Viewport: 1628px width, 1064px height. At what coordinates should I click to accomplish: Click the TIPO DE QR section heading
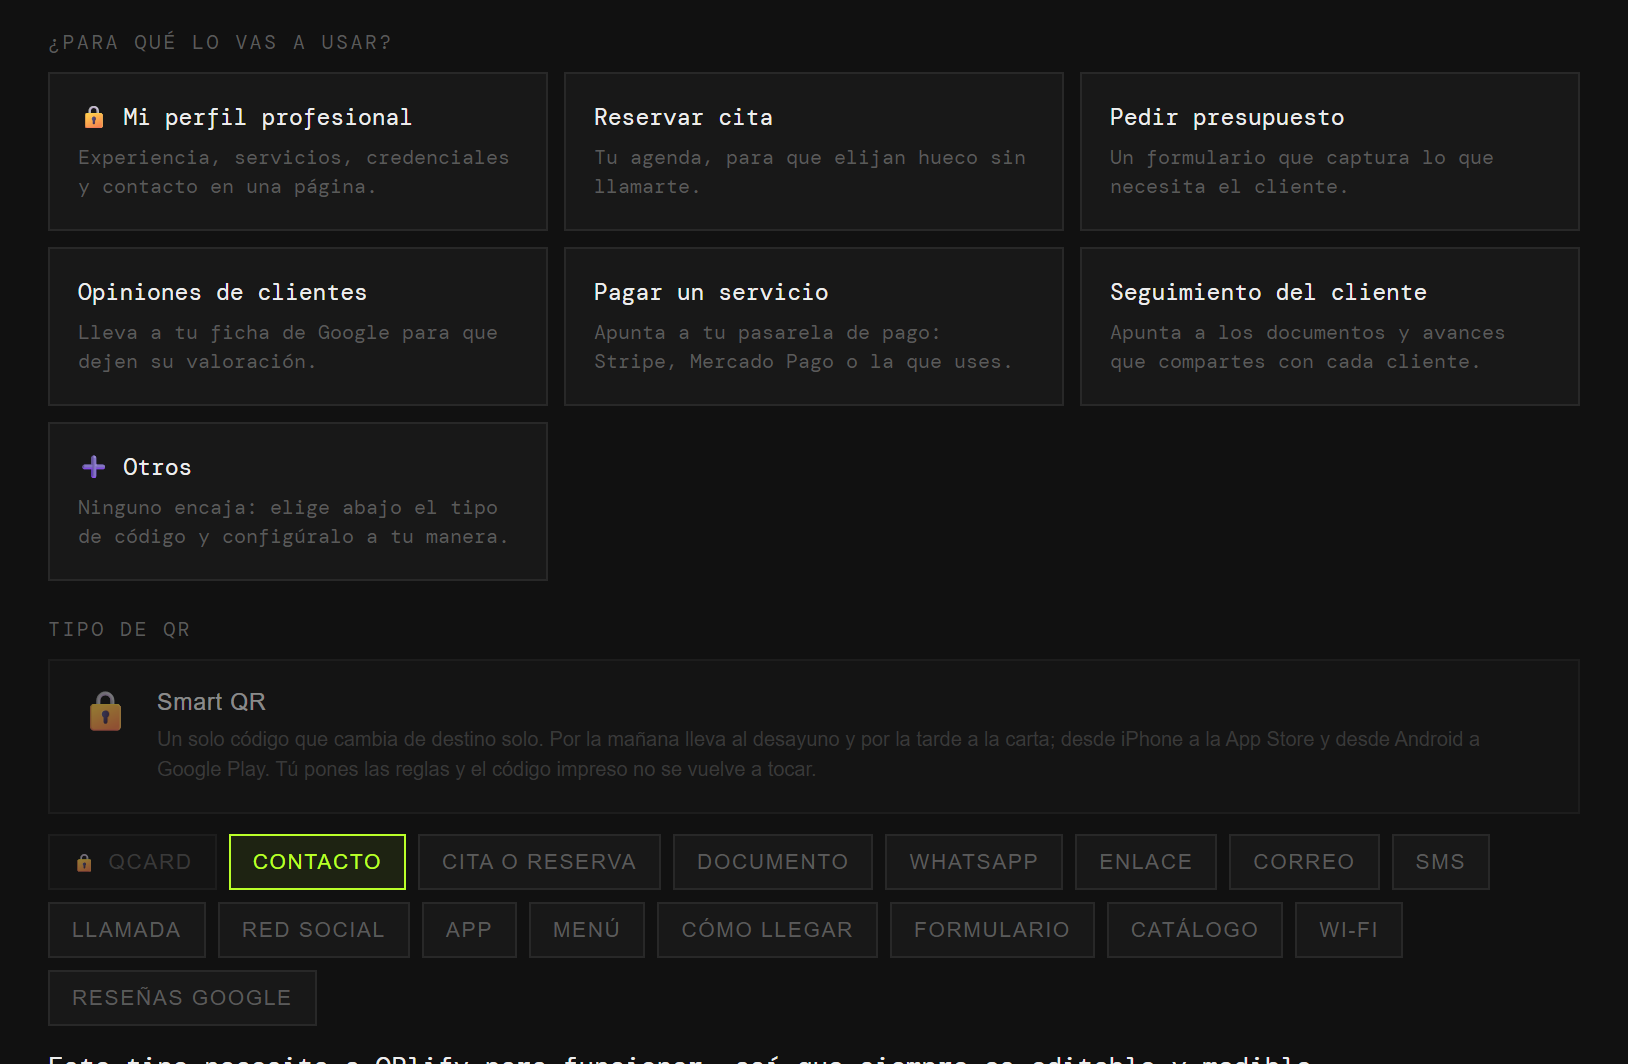[119, 629]
